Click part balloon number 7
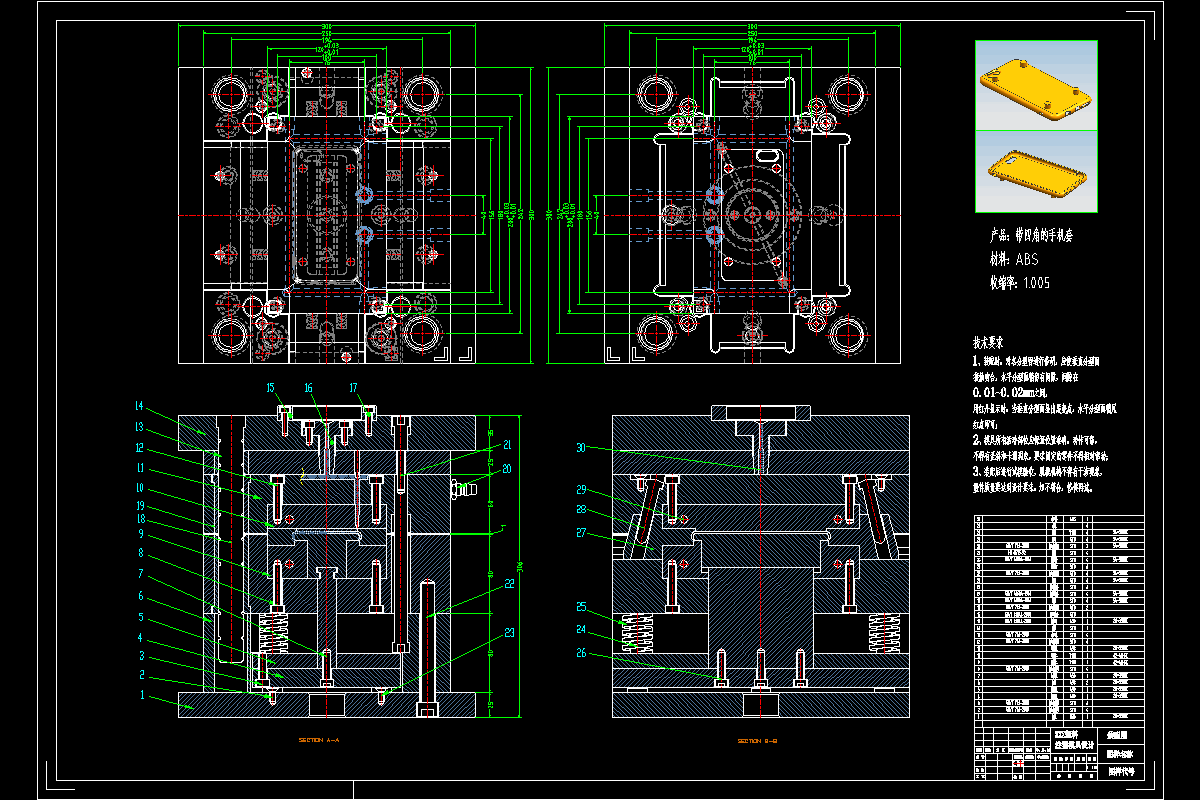This screenshot has width=1200, height=800. (141, 574)
